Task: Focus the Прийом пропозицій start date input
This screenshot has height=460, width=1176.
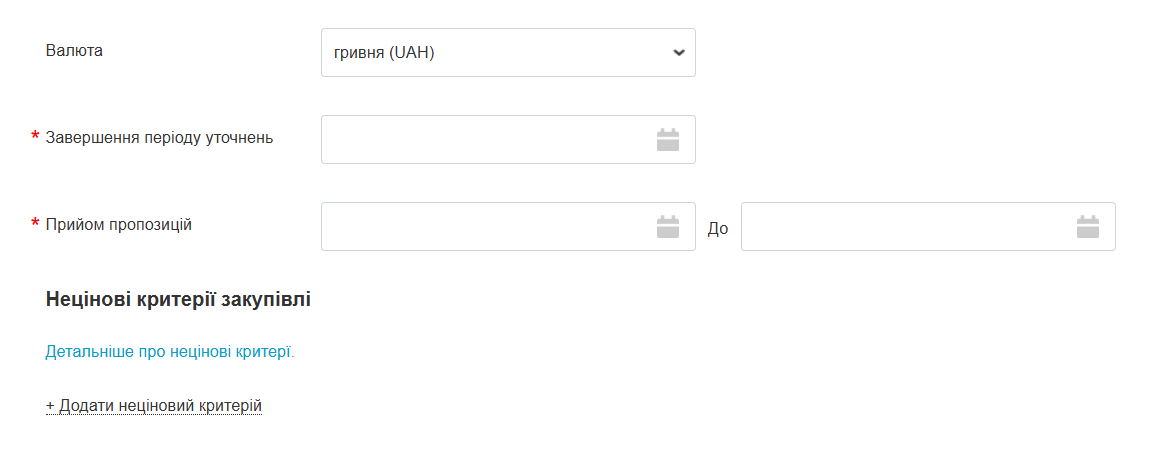Action: click(x=485, y=227)
